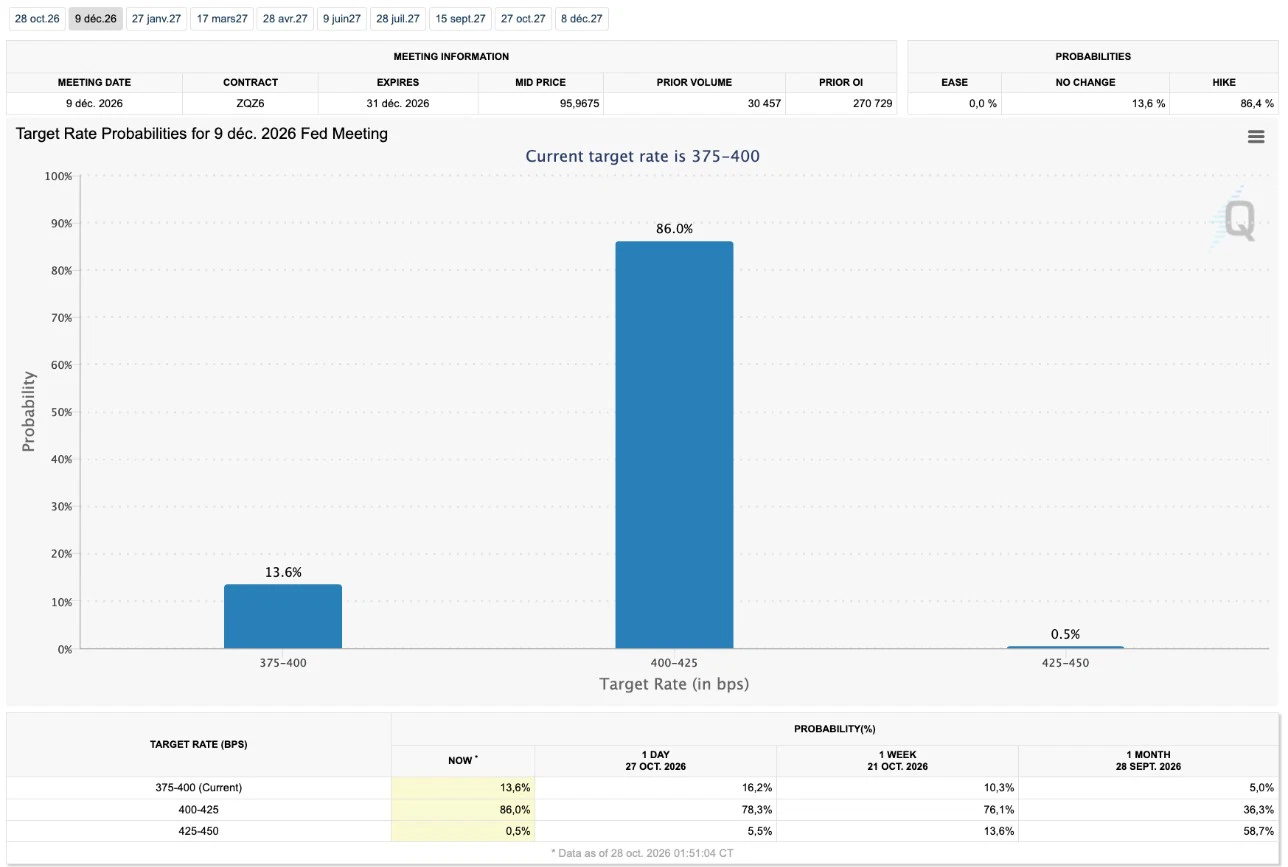Click the NO CHANGE column header
Screen dimensions: 1288x867
(1085, 82)
